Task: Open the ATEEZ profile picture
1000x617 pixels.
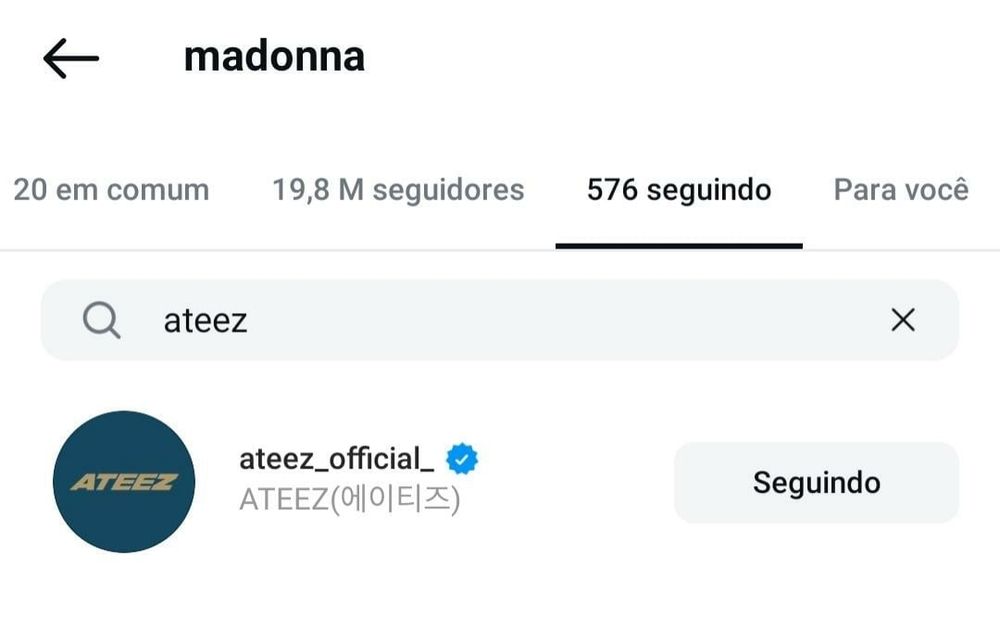Action: coord(124,481)
